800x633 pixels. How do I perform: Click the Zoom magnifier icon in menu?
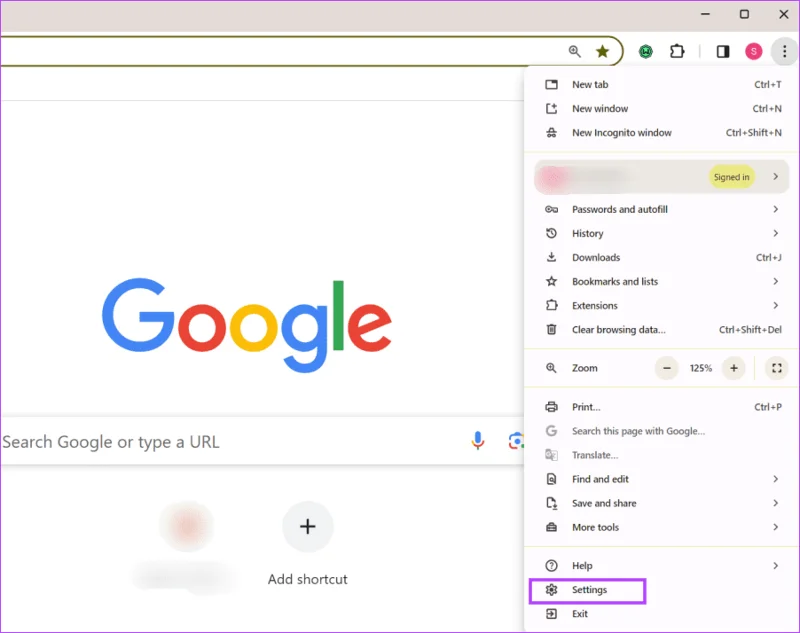pyautogui.click(x=552, y=368)
